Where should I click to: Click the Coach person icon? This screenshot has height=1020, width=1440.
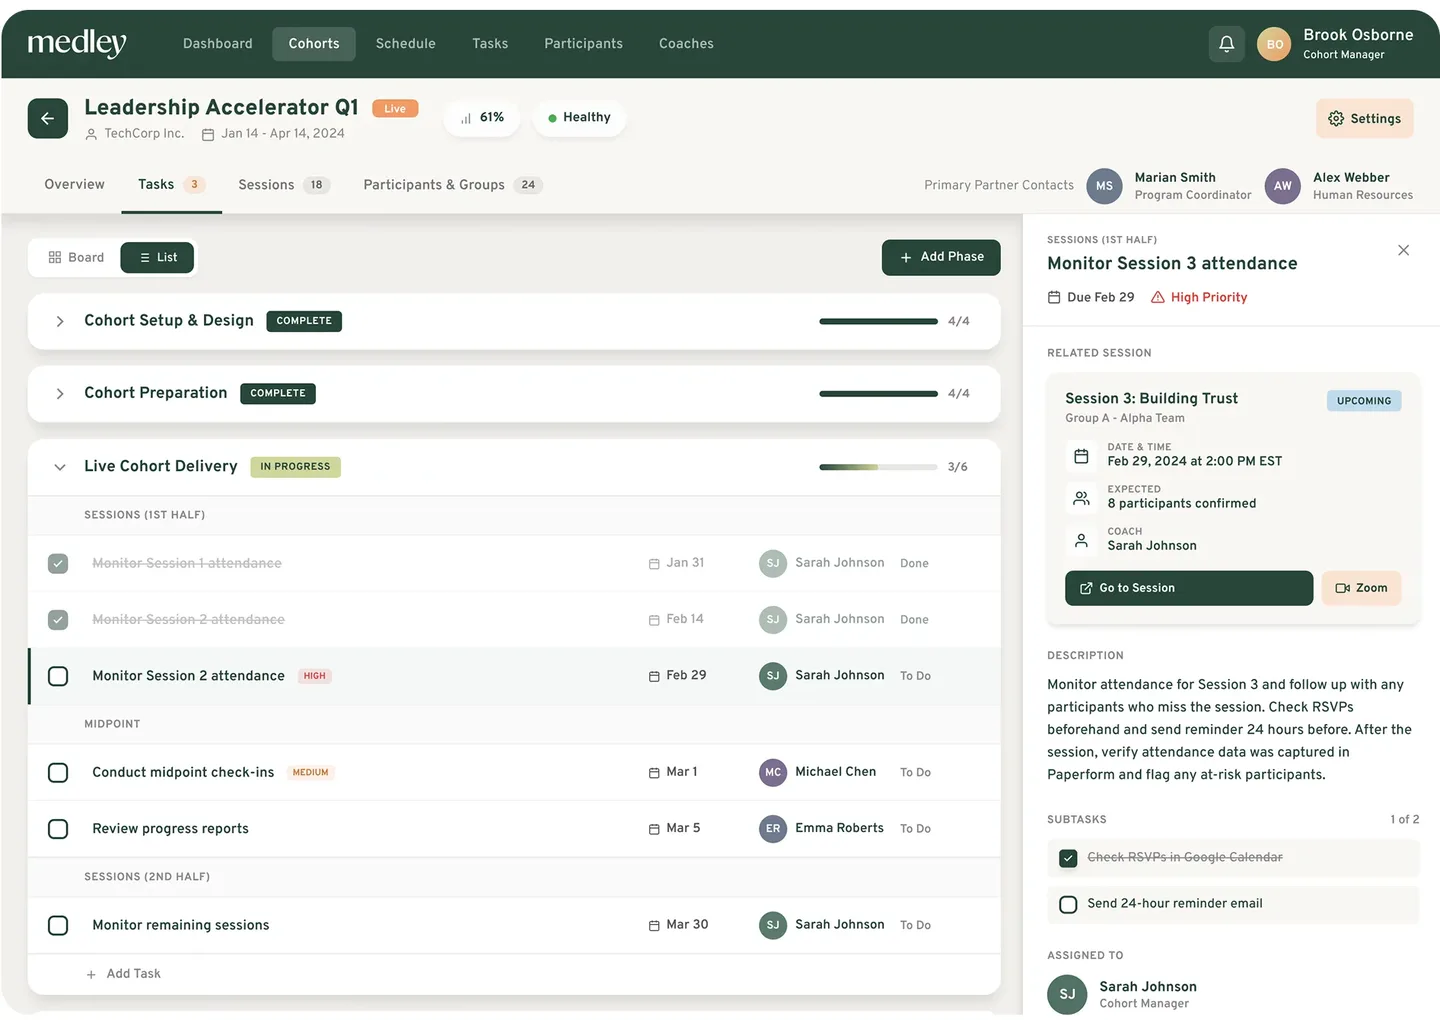click(x=1081, y=540)
